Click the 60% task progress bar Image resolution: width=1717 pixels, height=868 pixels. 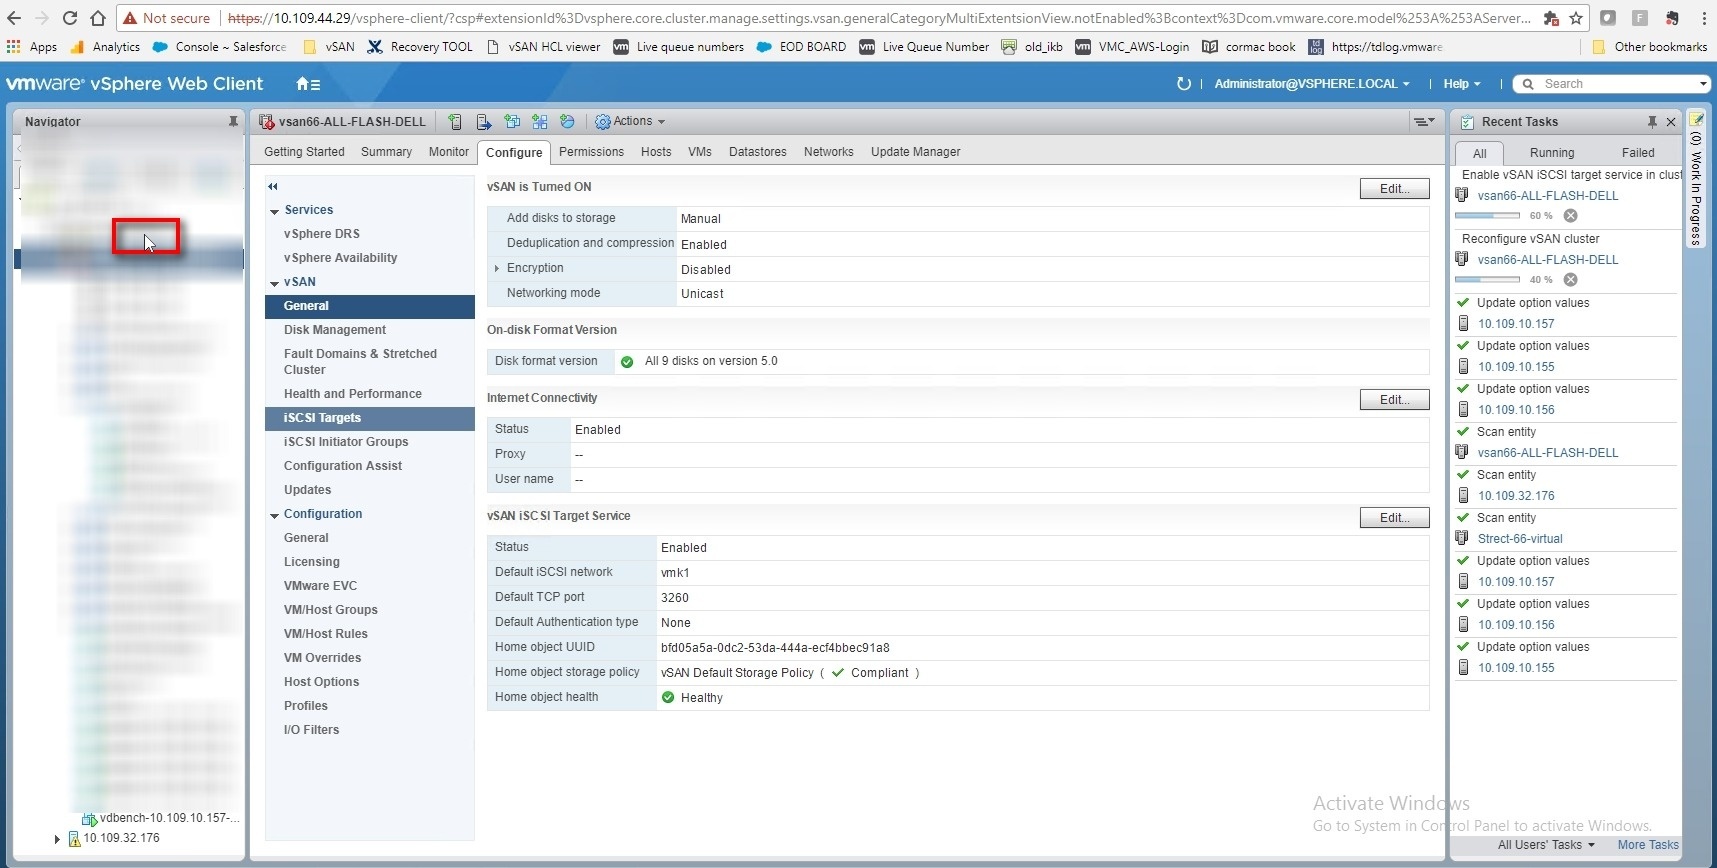click(1487, 216)
